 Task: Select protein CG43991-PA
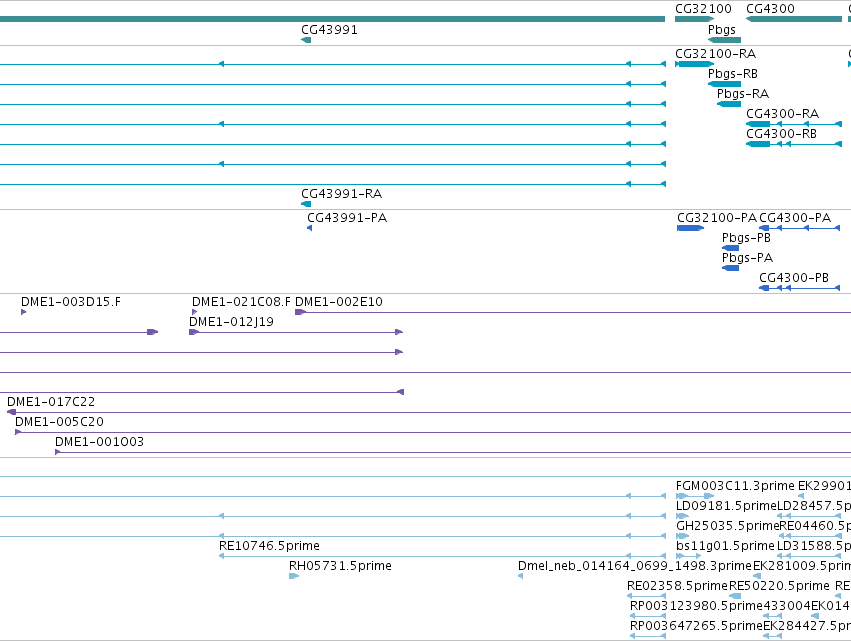(x=309, y=228)
